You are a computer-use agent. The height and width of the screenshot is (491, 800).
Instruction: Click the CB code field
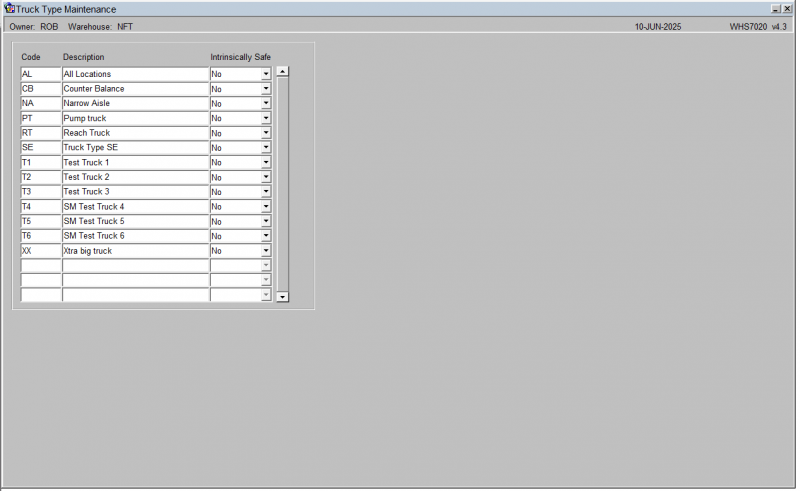(41, 89)
